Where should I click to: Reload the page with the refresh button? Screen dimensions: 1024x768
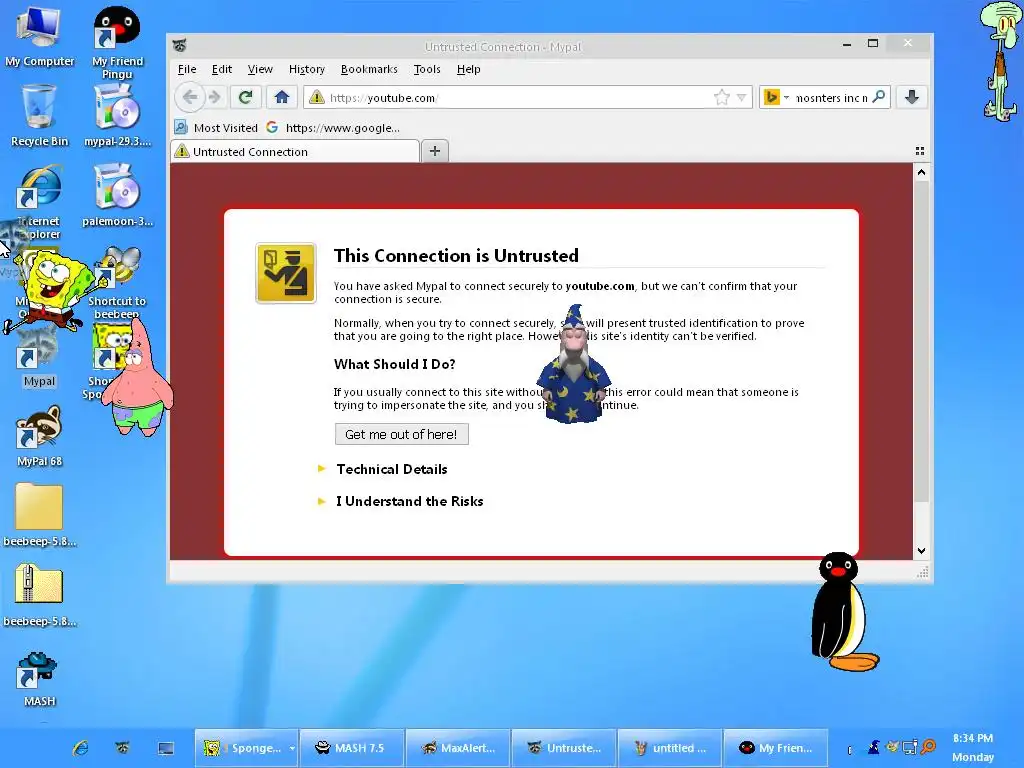pyautogui.click(x=246, y=97)
